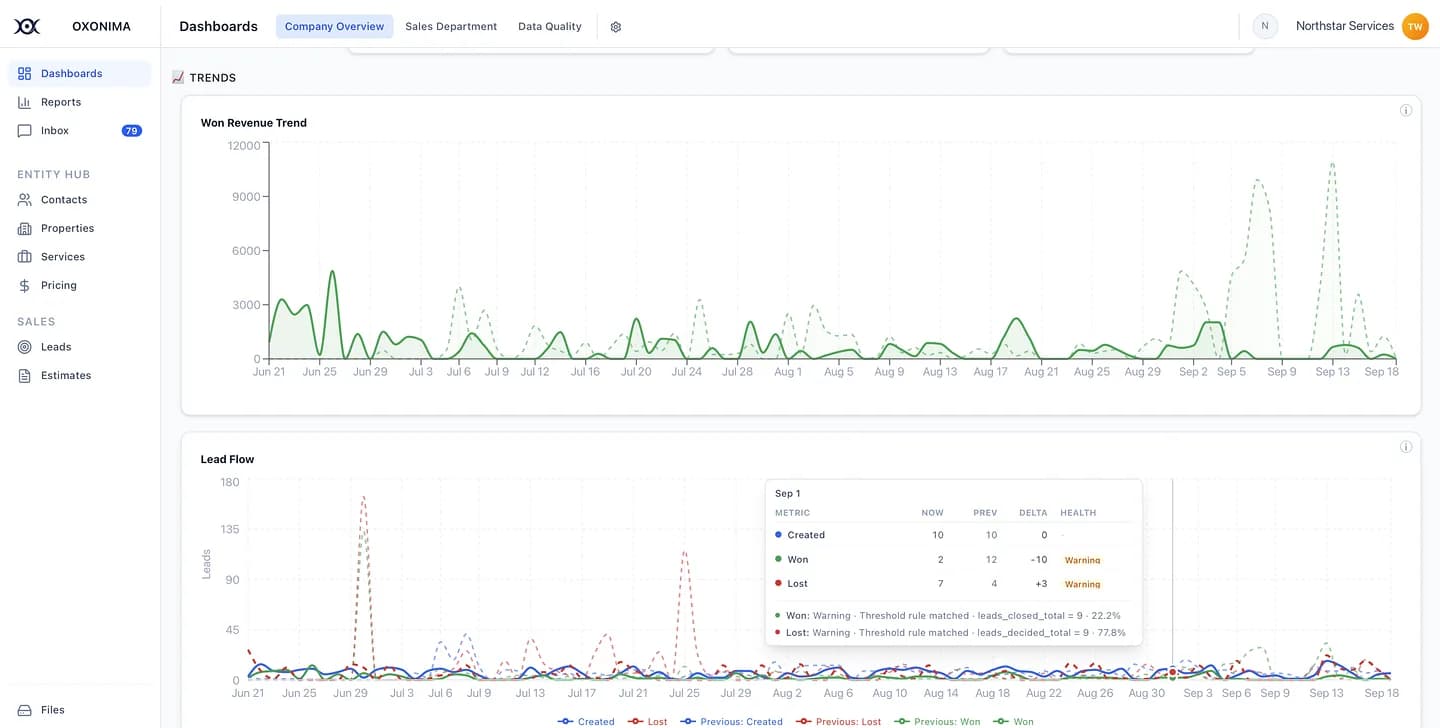Image resolution: width=1440 pixels, height=728 pixels.
Task: Click Sep 13 label on Won Revenue axis
Action: pos(1332,372)
